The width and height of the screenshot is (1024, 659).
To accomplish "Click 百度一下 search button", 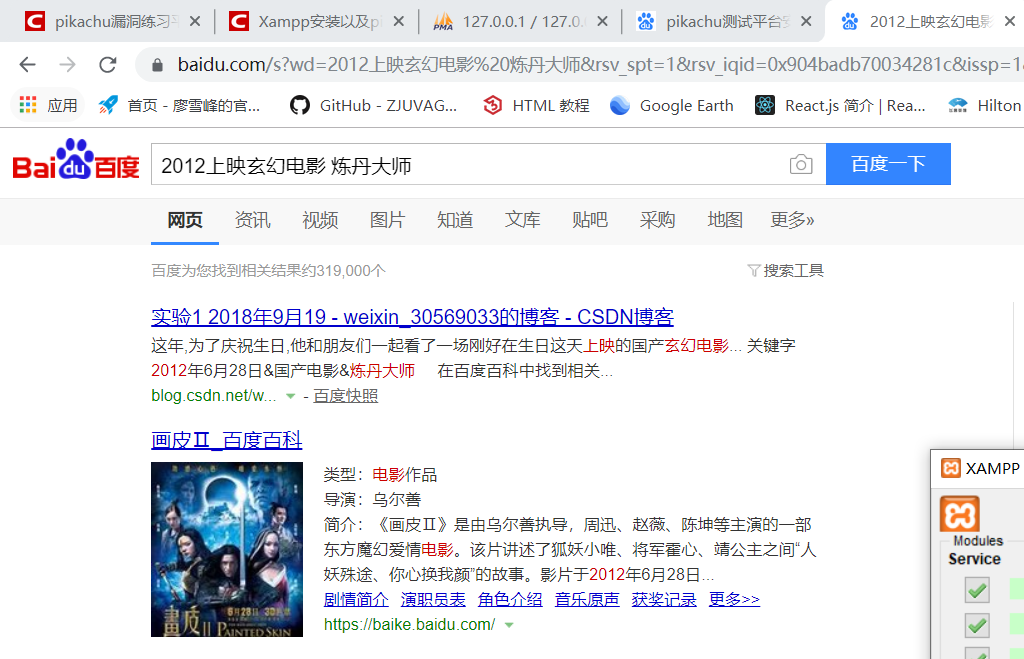I will tap(888, 164).
